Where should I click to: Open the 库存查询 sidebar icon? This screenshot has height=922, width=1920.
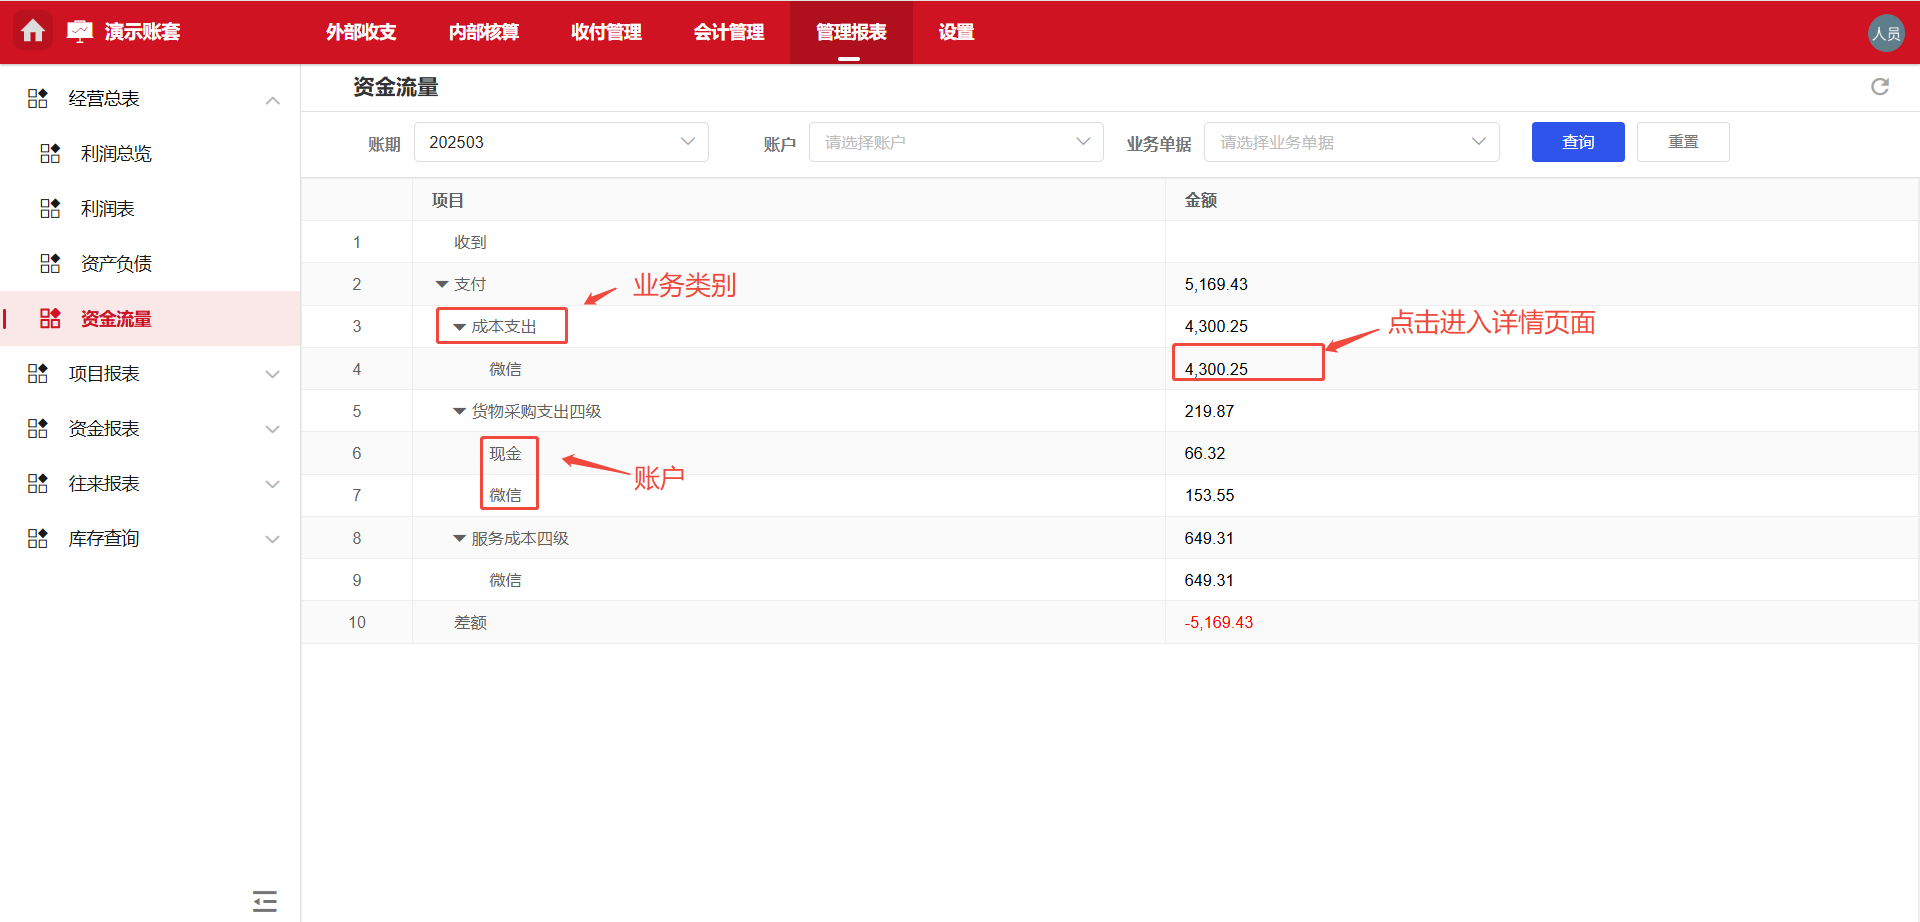point(37,538)
